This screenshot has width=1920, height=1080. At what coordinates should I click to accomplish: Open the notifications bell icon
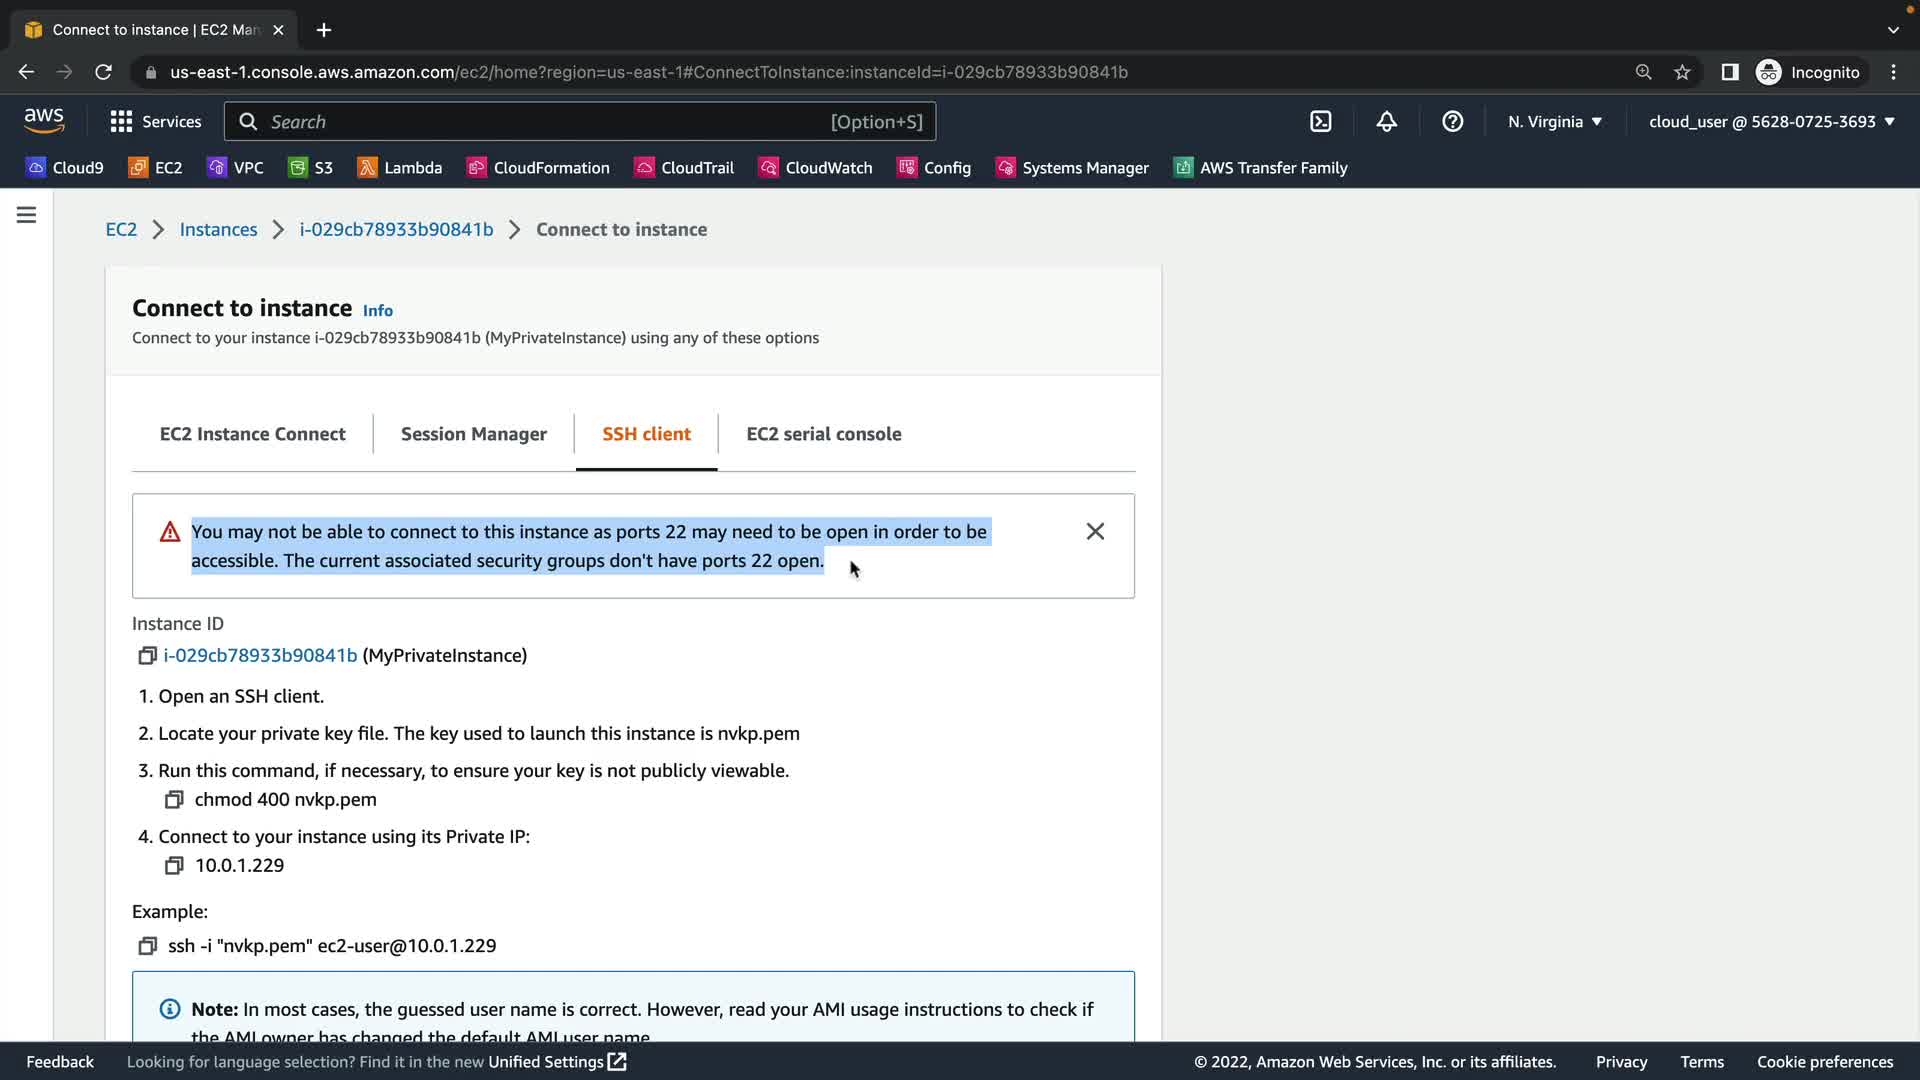pos(1386,121)
